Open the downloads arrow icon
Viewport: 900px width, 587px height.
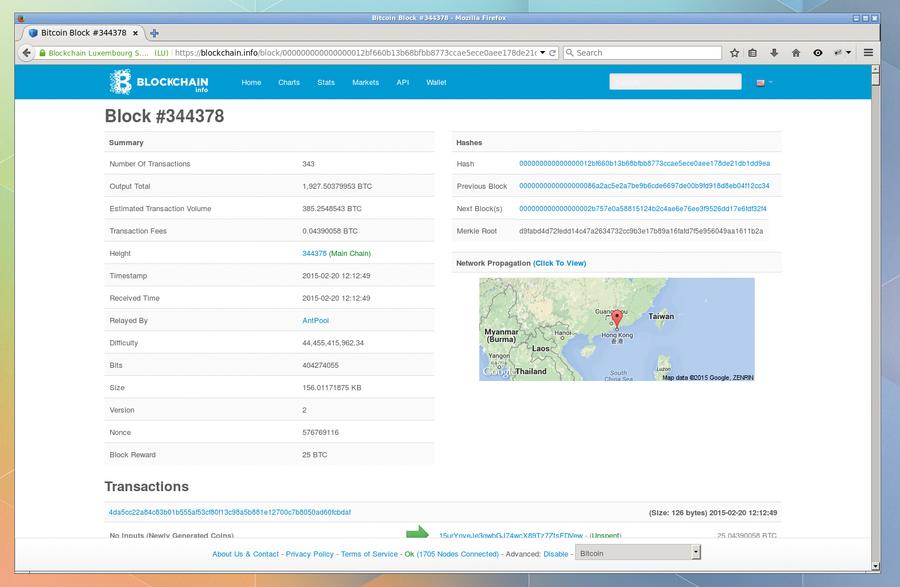(774, 53)
